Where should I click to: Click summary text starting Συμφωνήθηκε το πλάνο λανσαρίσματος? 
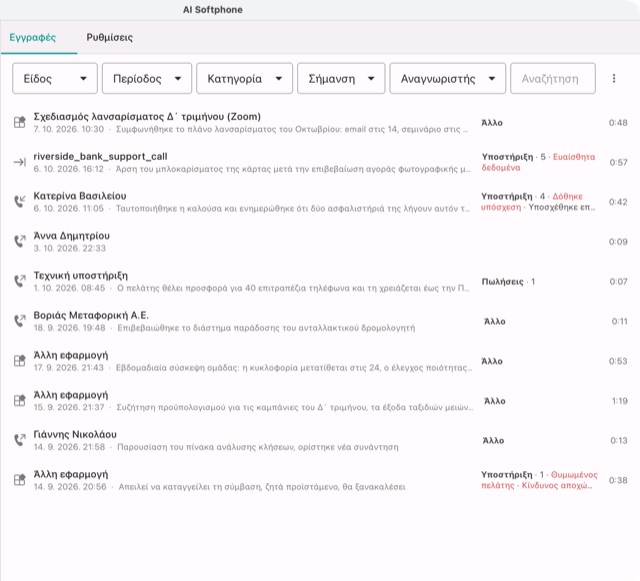[x=292, y=129]
